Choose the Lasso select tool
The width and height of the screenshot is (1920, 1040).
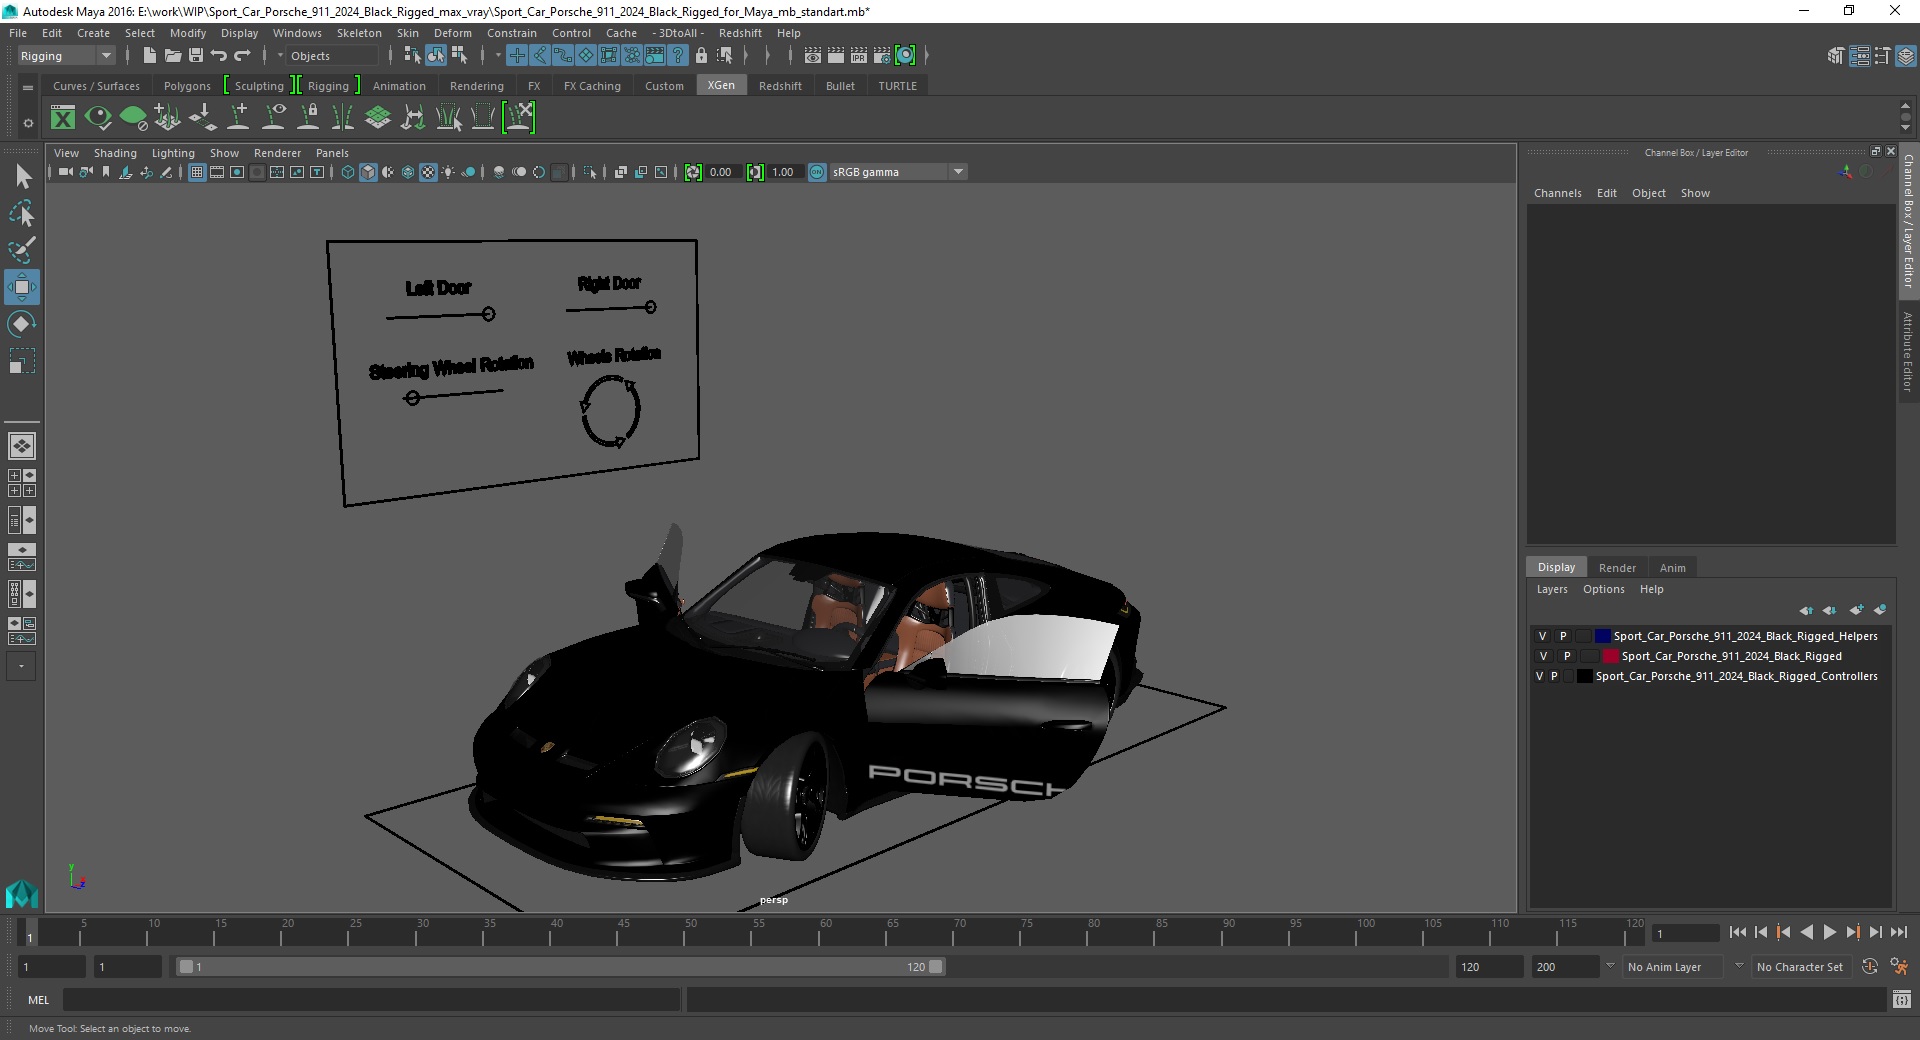point(22,213)
